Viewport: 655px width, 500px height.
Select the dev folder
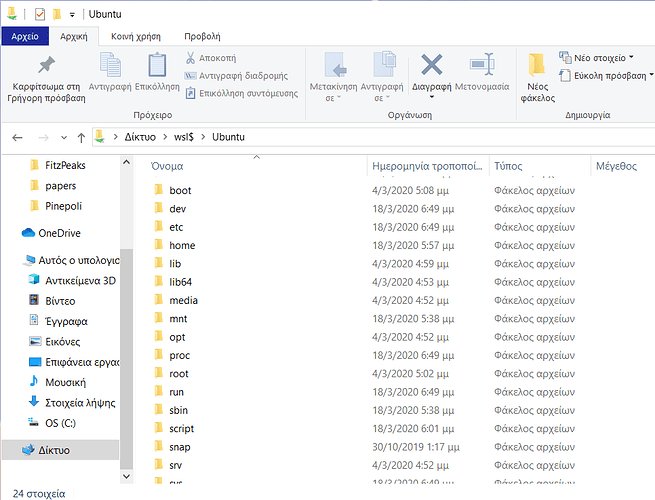coord(178,209)
